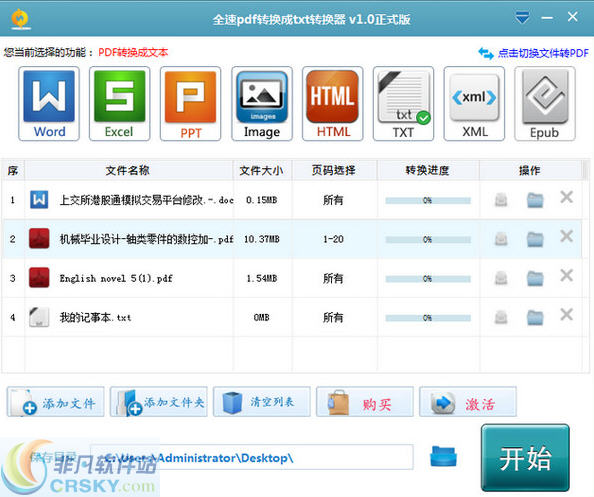This screenshot has width=594, height=497.
Task: Click the 开始 start button
Action: [525, 458]
